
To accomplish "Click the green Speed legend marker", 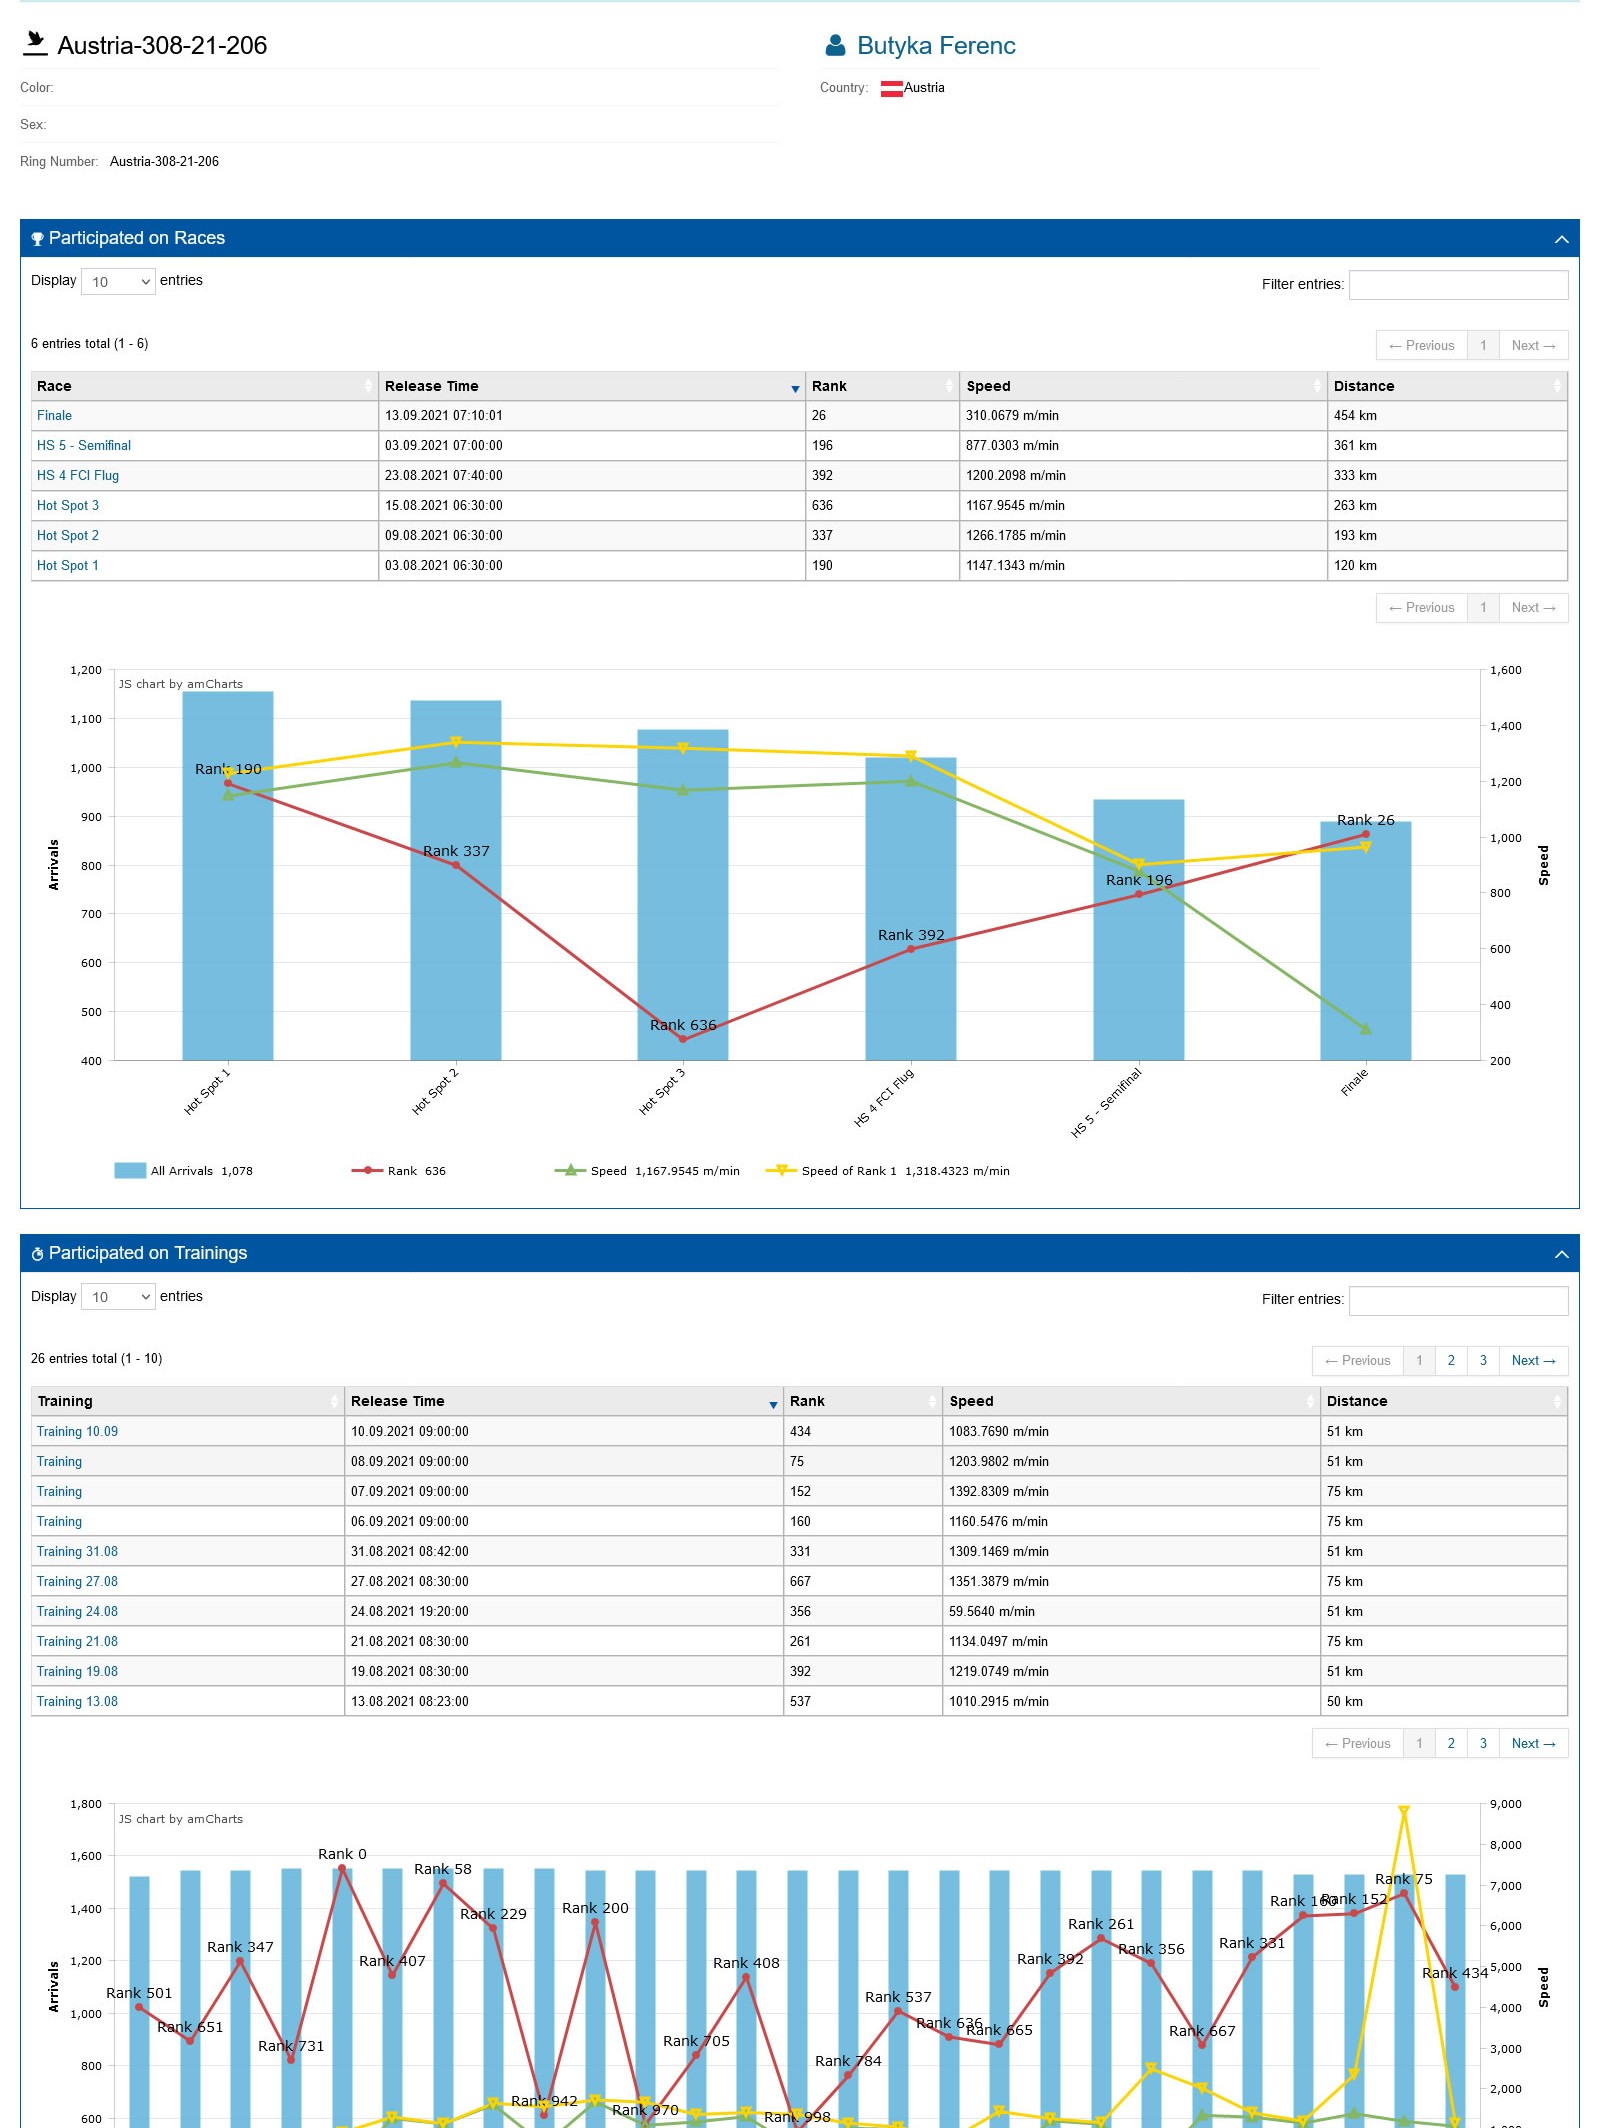I will 570,1171.
